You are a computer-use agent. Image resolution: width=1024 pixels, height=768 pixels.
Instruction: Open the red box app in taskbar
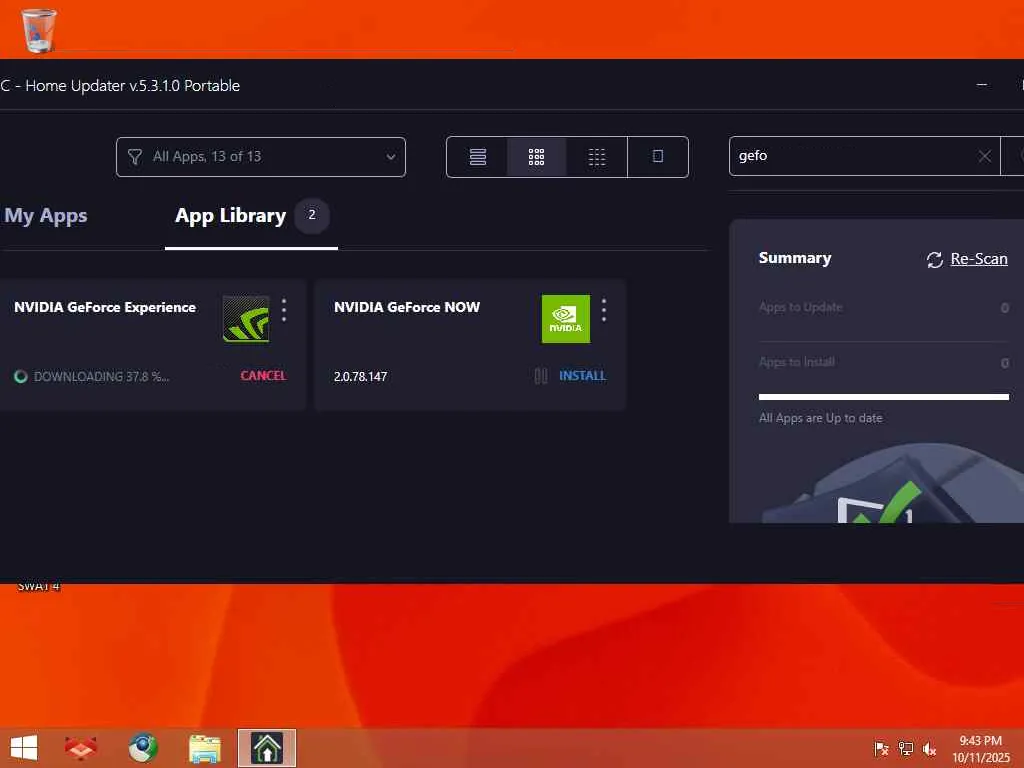pyautogui.click(x=80, y=748)
